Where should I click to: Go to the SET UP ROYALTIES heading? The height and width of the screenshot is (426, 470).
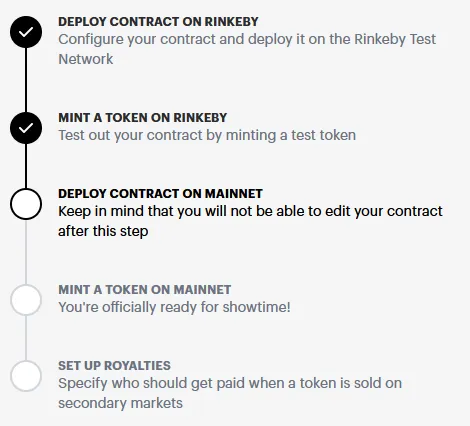(x=114, y=366)
